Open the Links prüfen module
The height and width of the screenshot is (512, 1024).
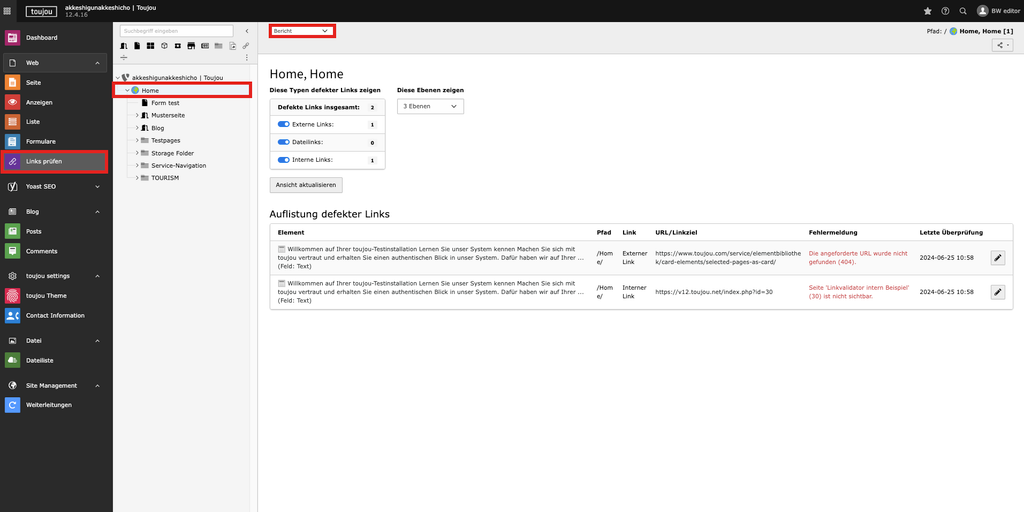[x=55, y=161]
